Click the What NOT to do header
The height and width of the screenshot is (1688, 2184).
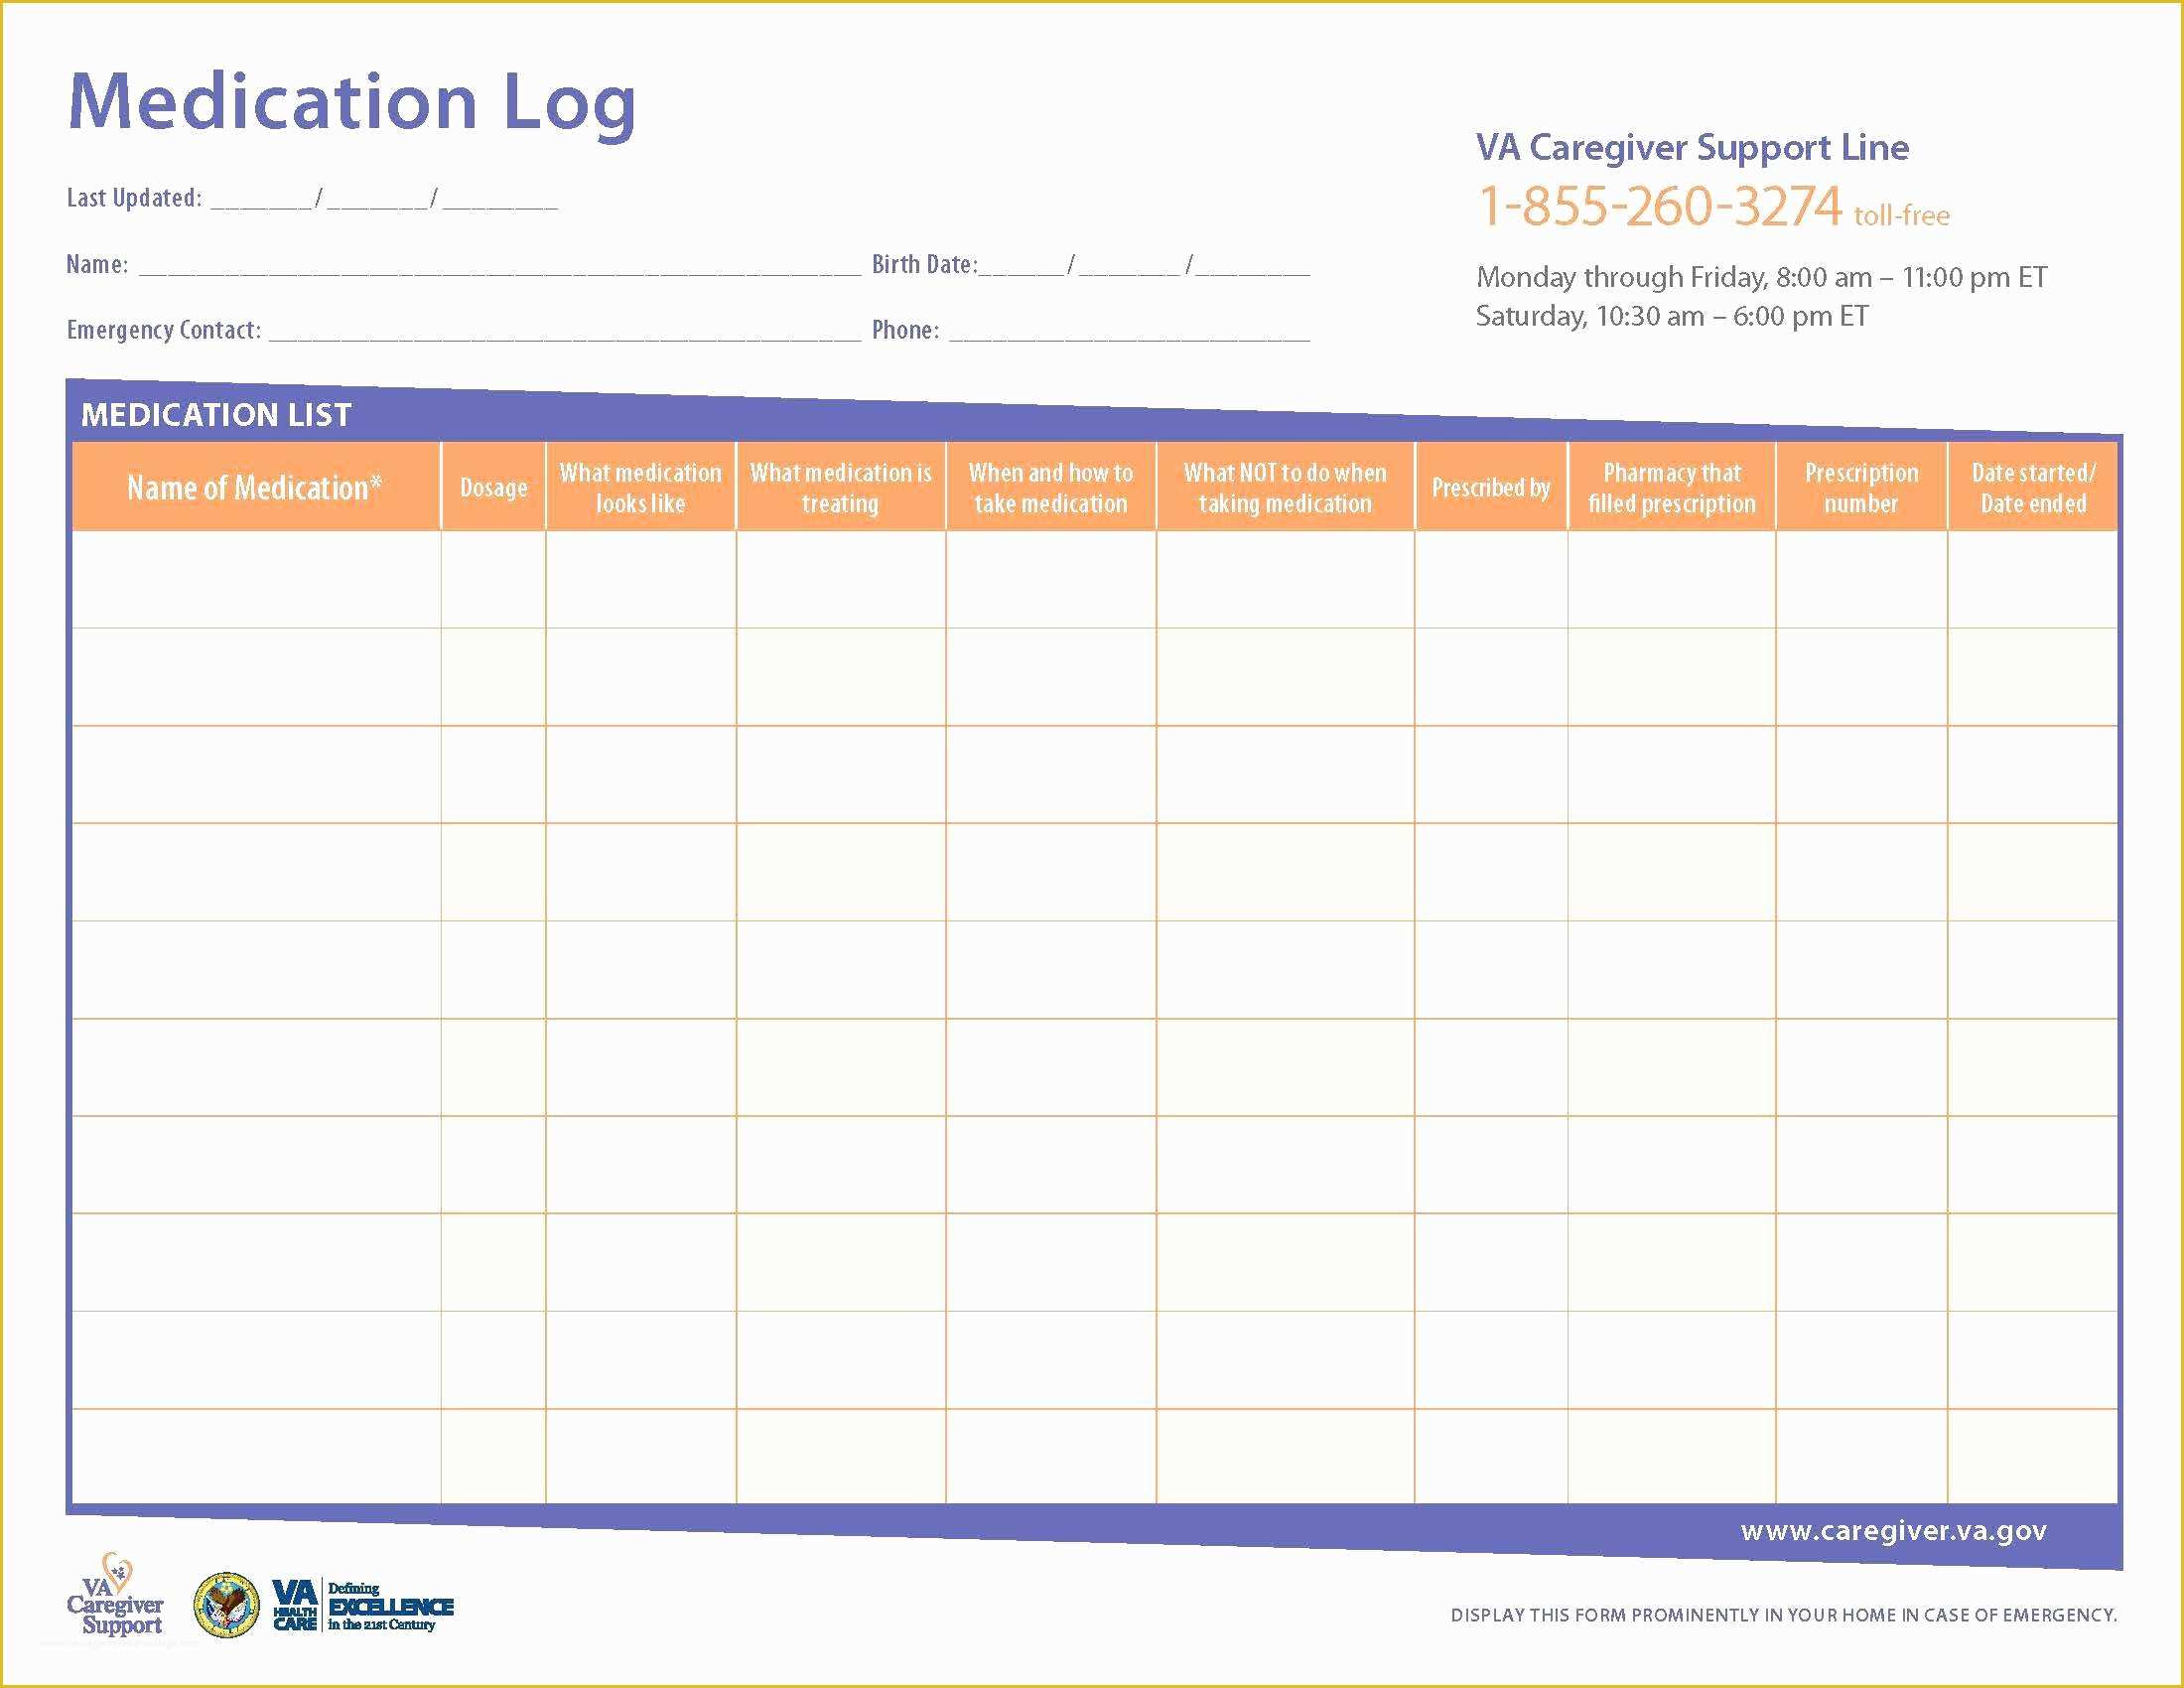click(1285, 487)
